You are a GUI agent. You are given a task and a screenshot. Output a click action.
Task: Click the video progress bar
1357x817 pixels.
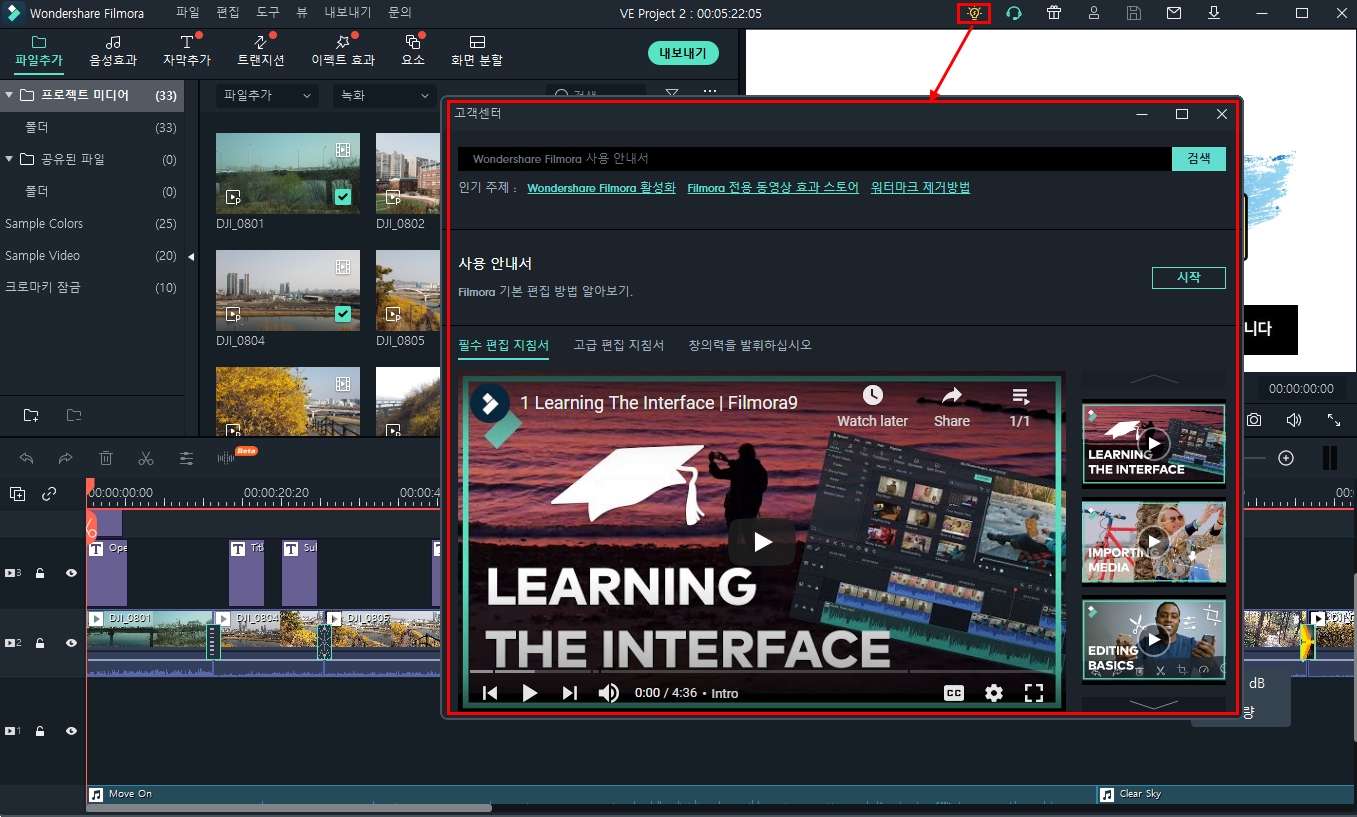763,671
